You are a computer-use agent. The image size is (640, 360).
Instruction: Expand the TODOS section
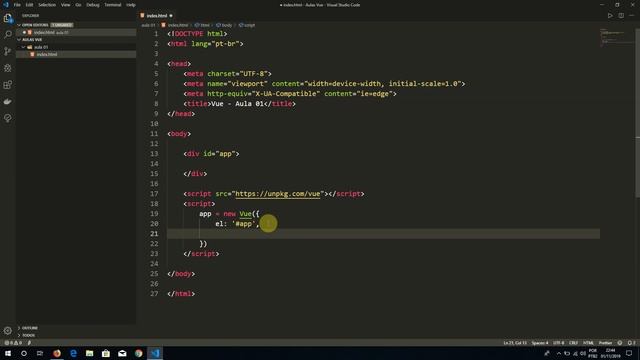[76, 335]
